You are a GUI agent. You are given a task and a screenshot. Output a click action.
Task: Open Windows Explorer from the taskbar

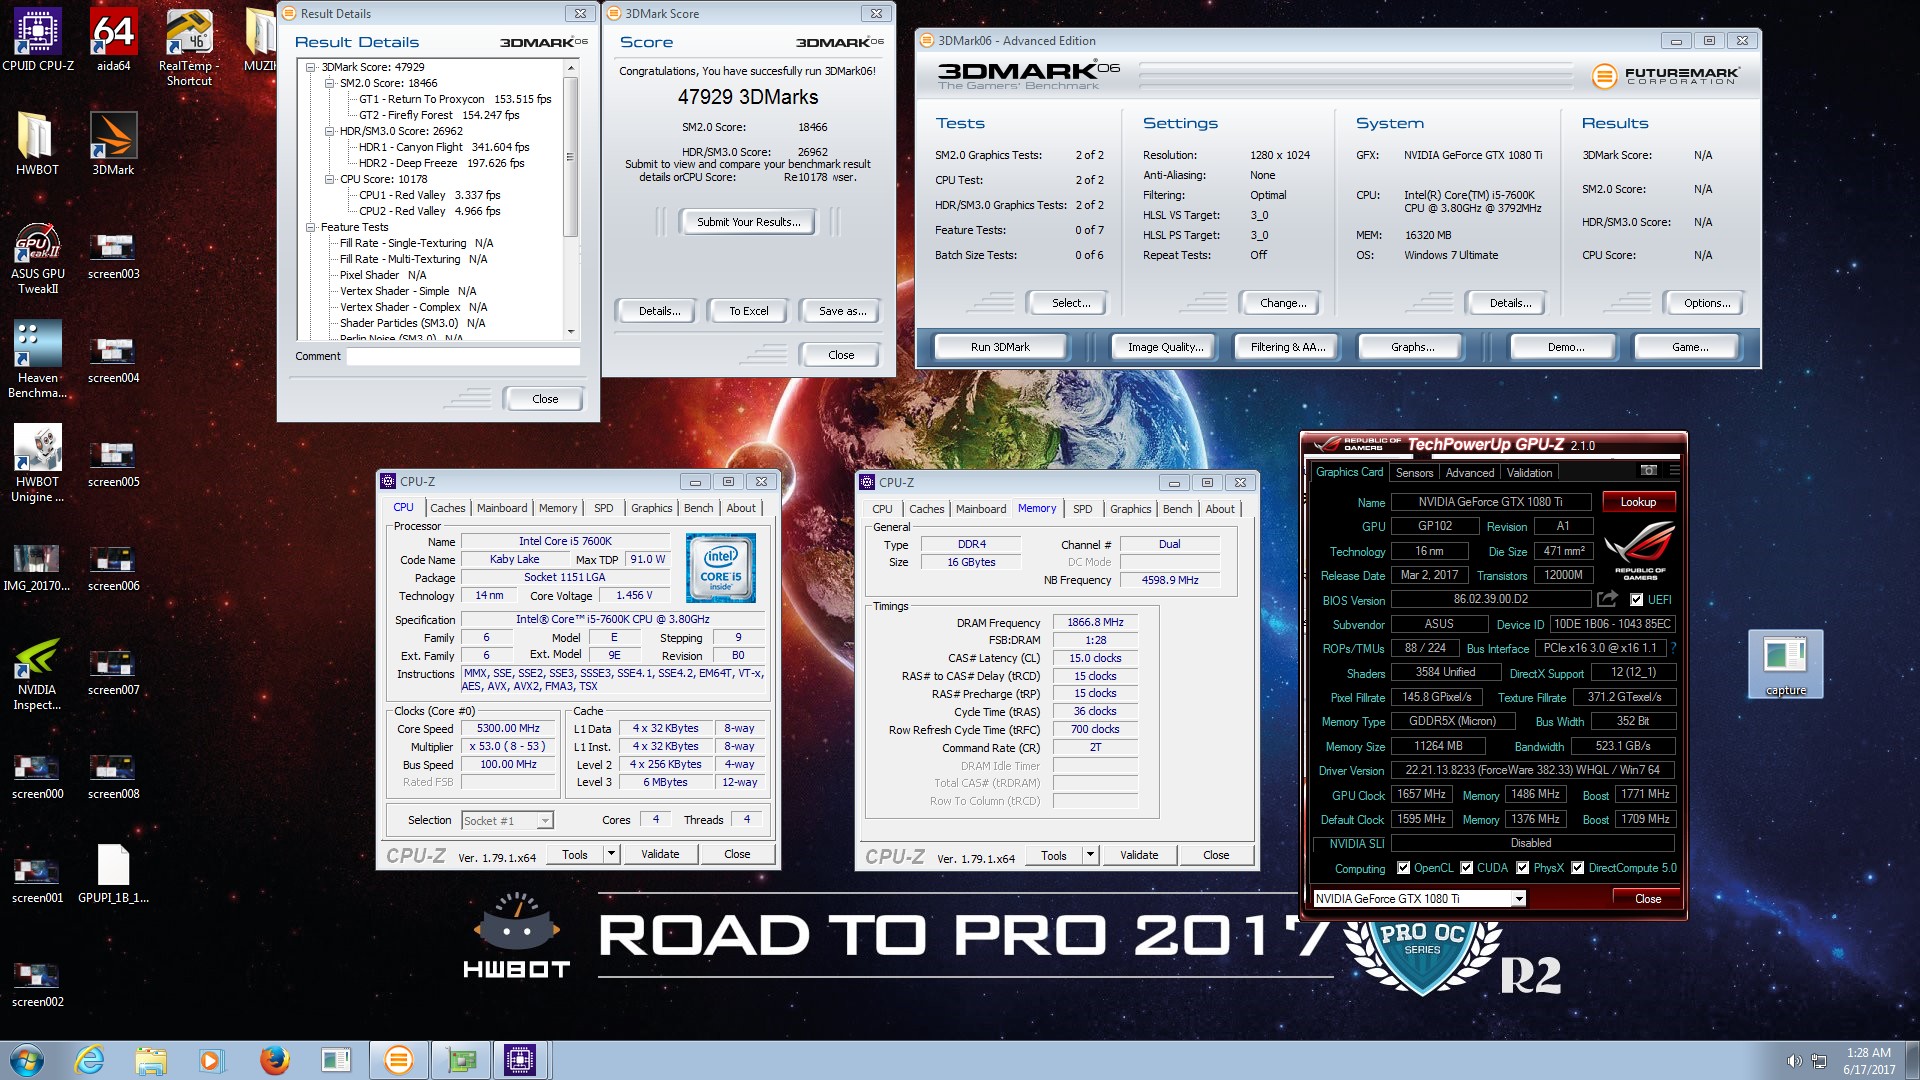pyautogui.click(x=151, y=1060)
